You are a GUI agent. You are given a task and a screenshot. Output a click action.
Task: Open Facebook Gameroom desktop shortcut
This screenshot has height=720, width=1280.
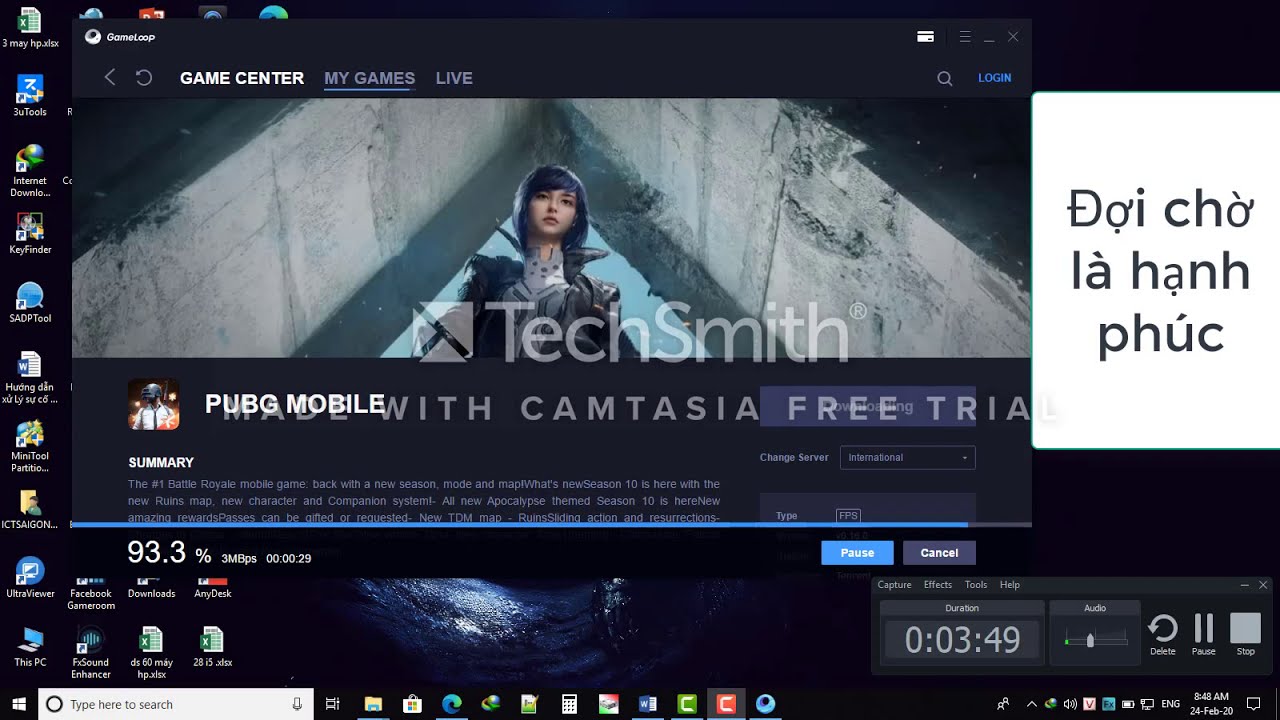coord(91,594)
